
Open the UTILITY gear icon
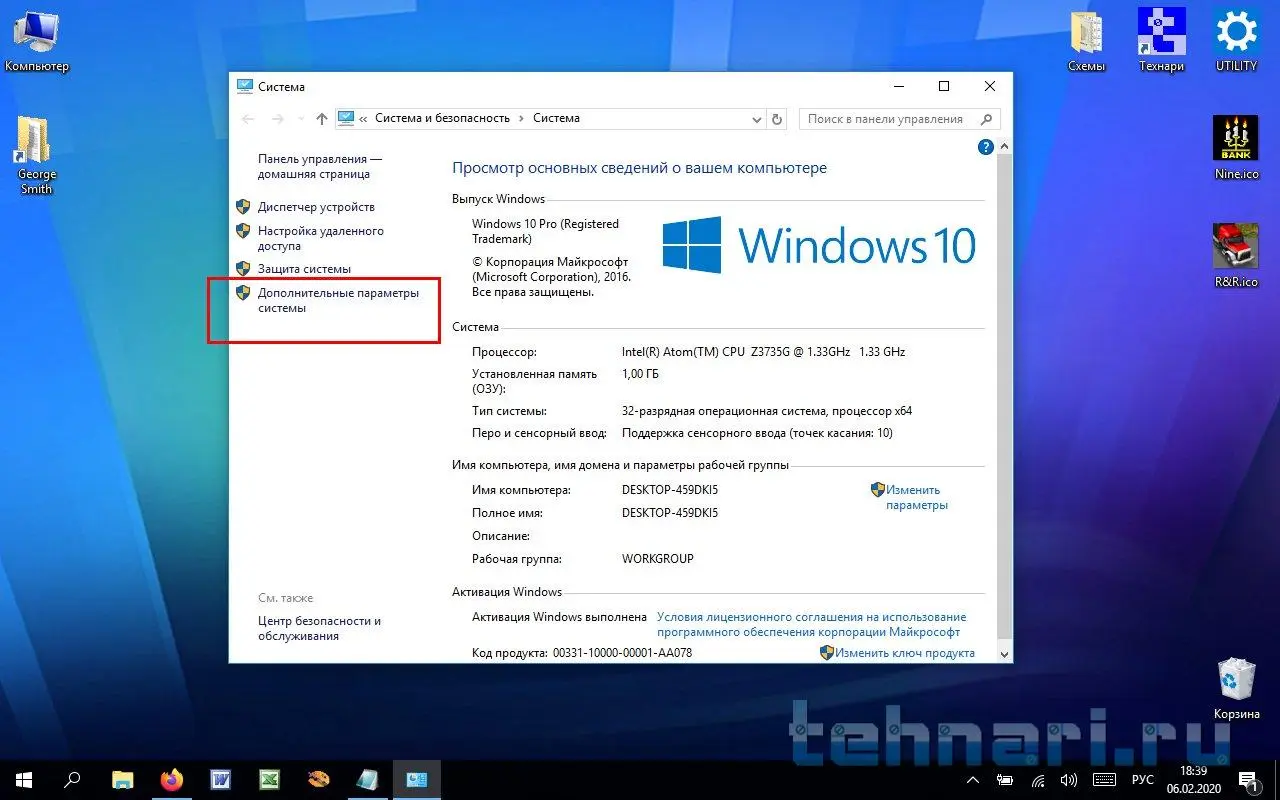pos(1236,41)
